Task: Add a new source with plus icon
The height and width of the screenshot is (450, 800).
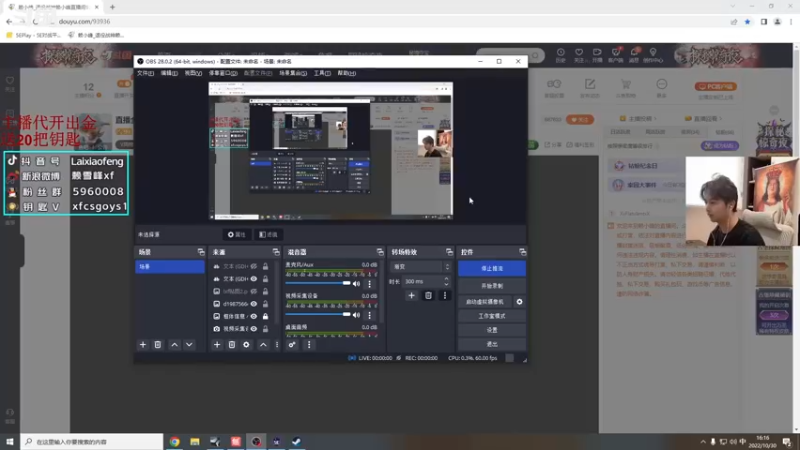Action: (217, 345)
